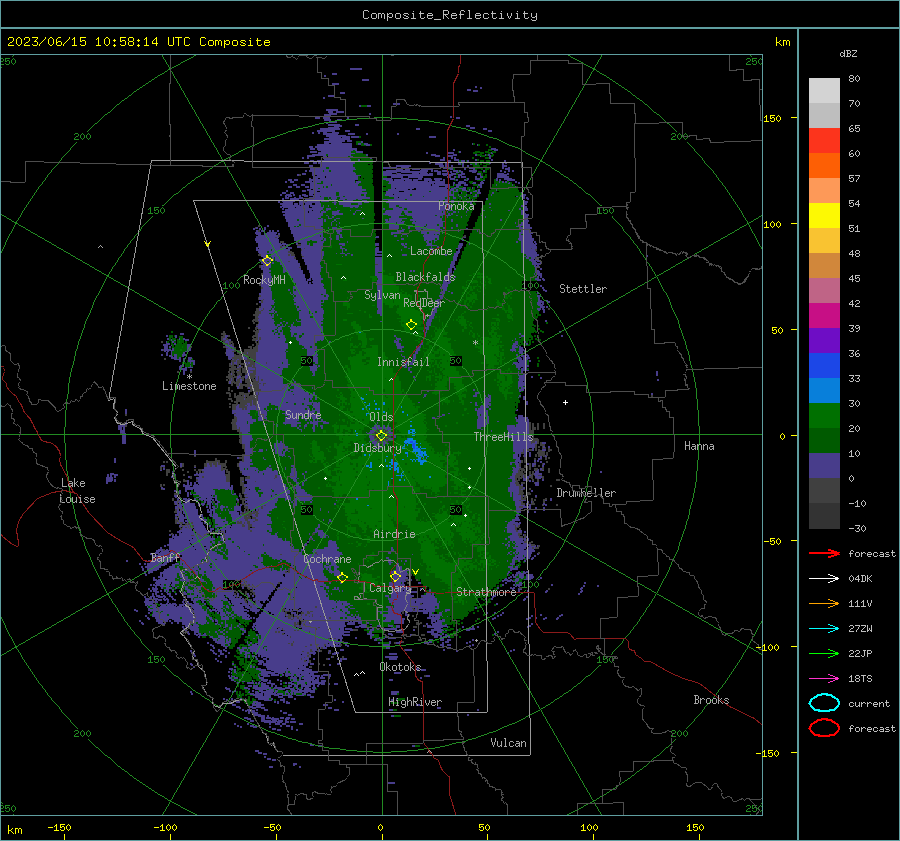The image size is (900, 841).
Task: Click the yellow diamond marker below RedDeer
Action: click(411, 325)
